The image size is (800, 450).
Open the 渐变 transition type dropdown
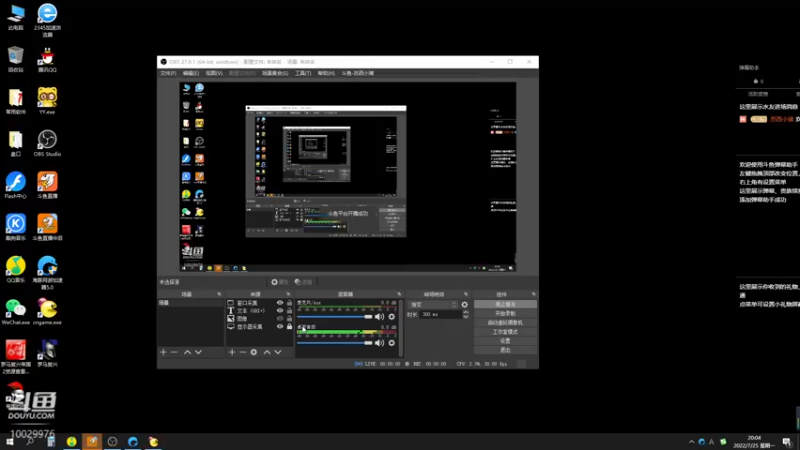pyautogui.click(x=433, y=305)
